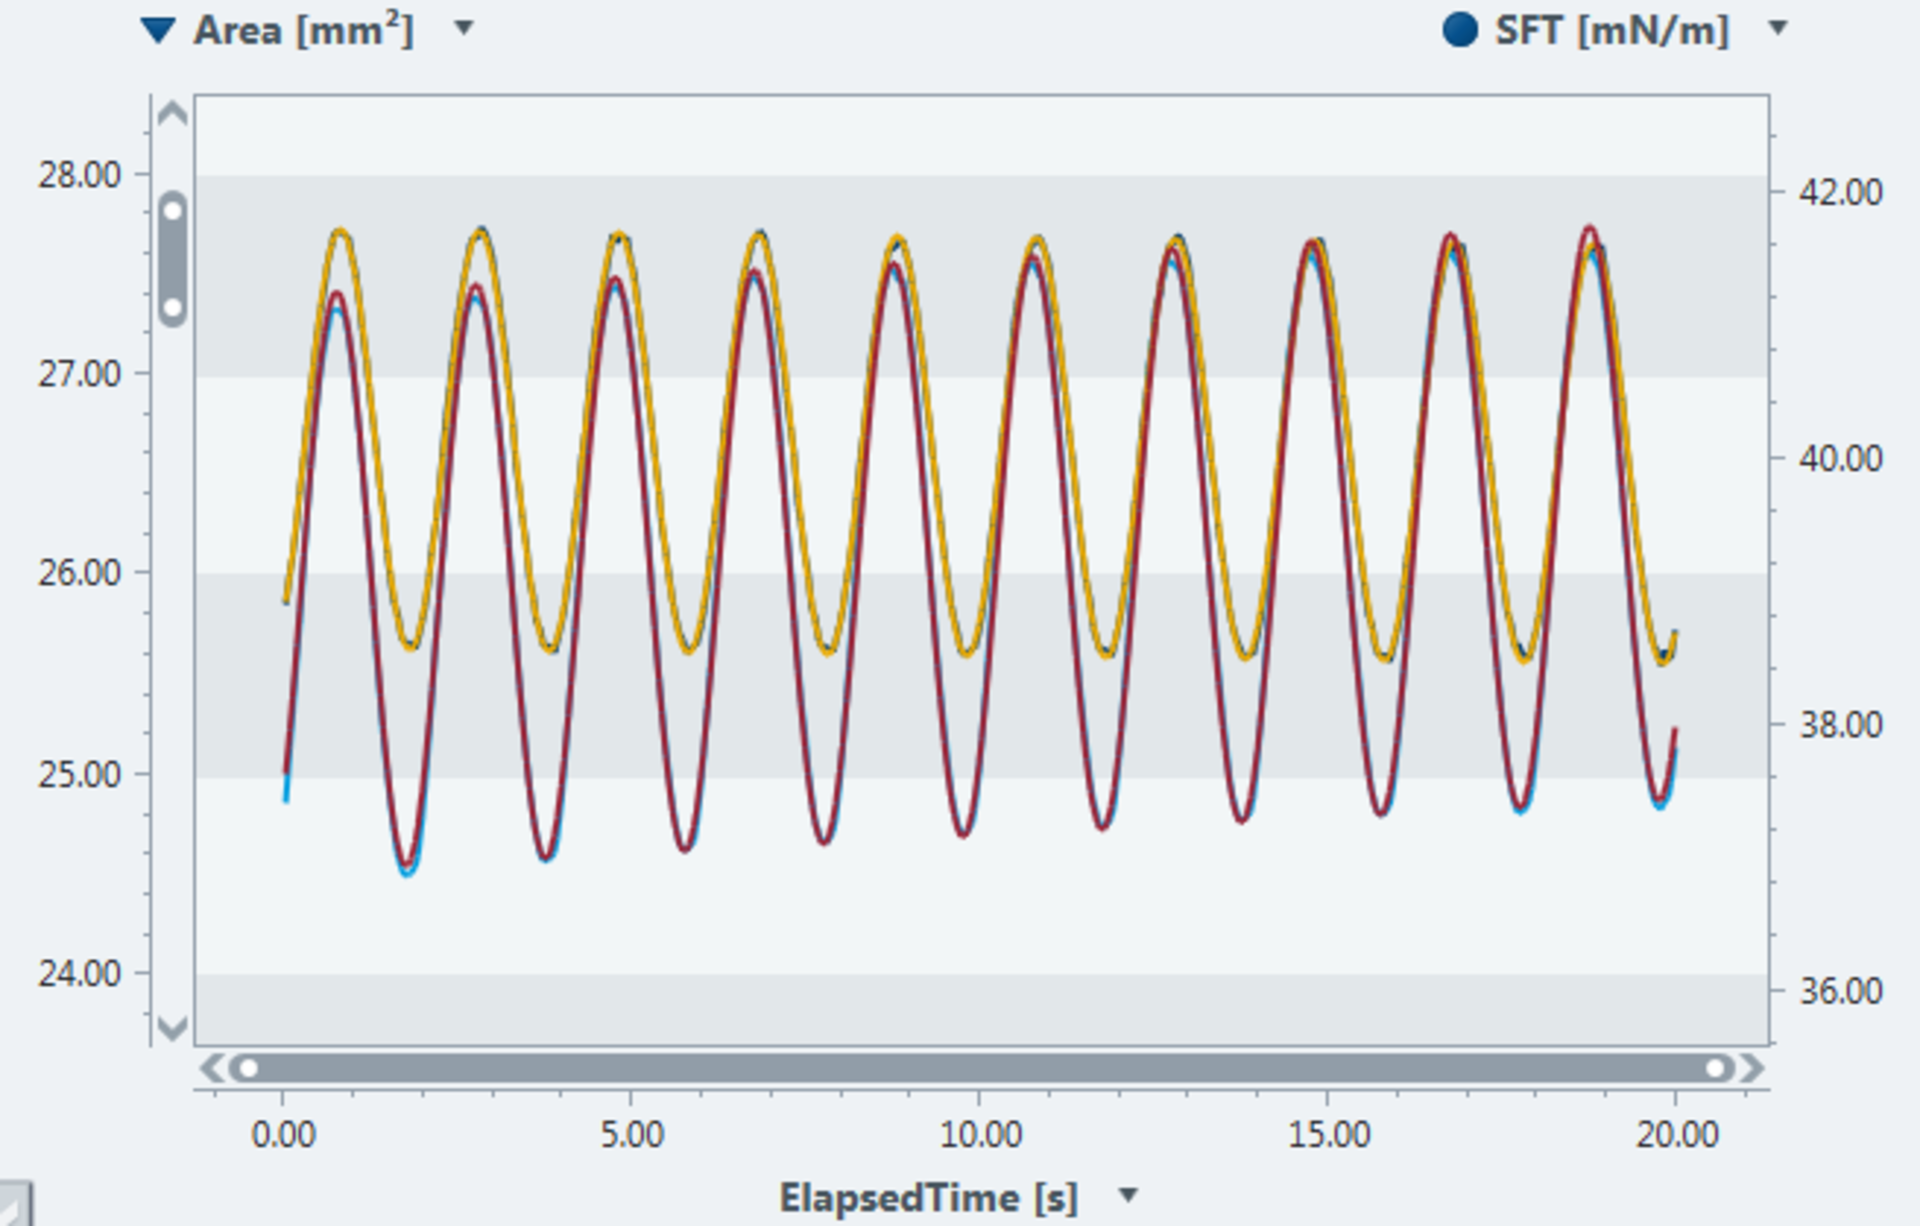
Task: Click the horizontal zoom bar left chevron
Action: tap(211, 1068)
